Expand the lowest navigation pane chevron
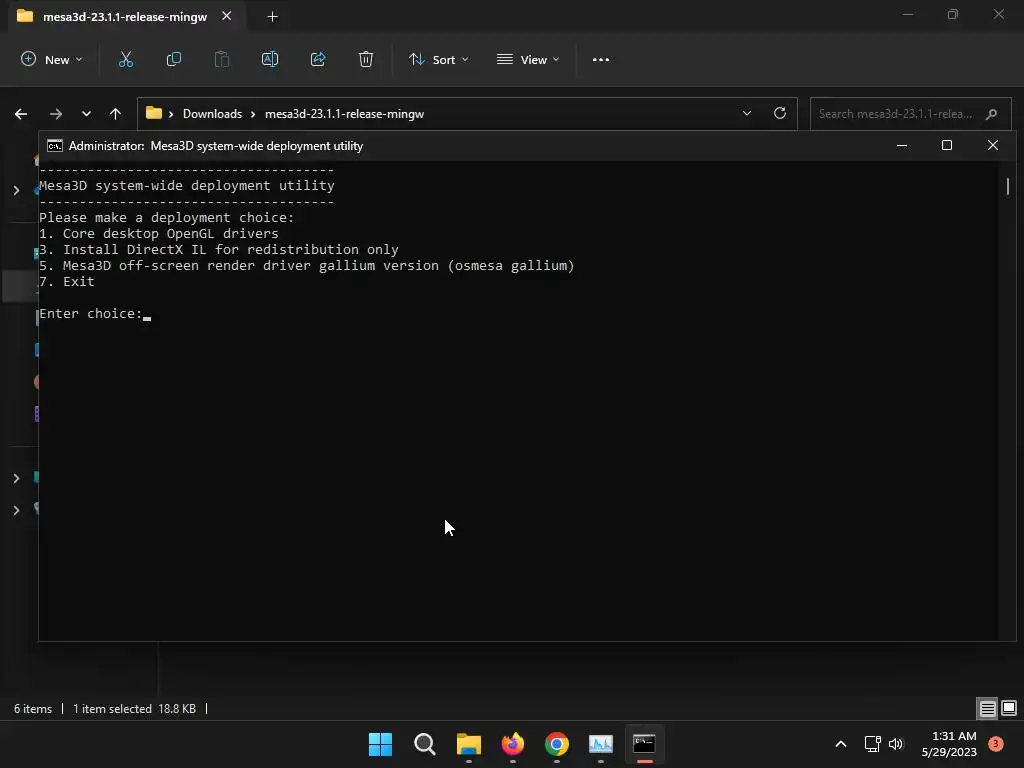The width and height of the screenshot is (1024, 768). (16, 510)
